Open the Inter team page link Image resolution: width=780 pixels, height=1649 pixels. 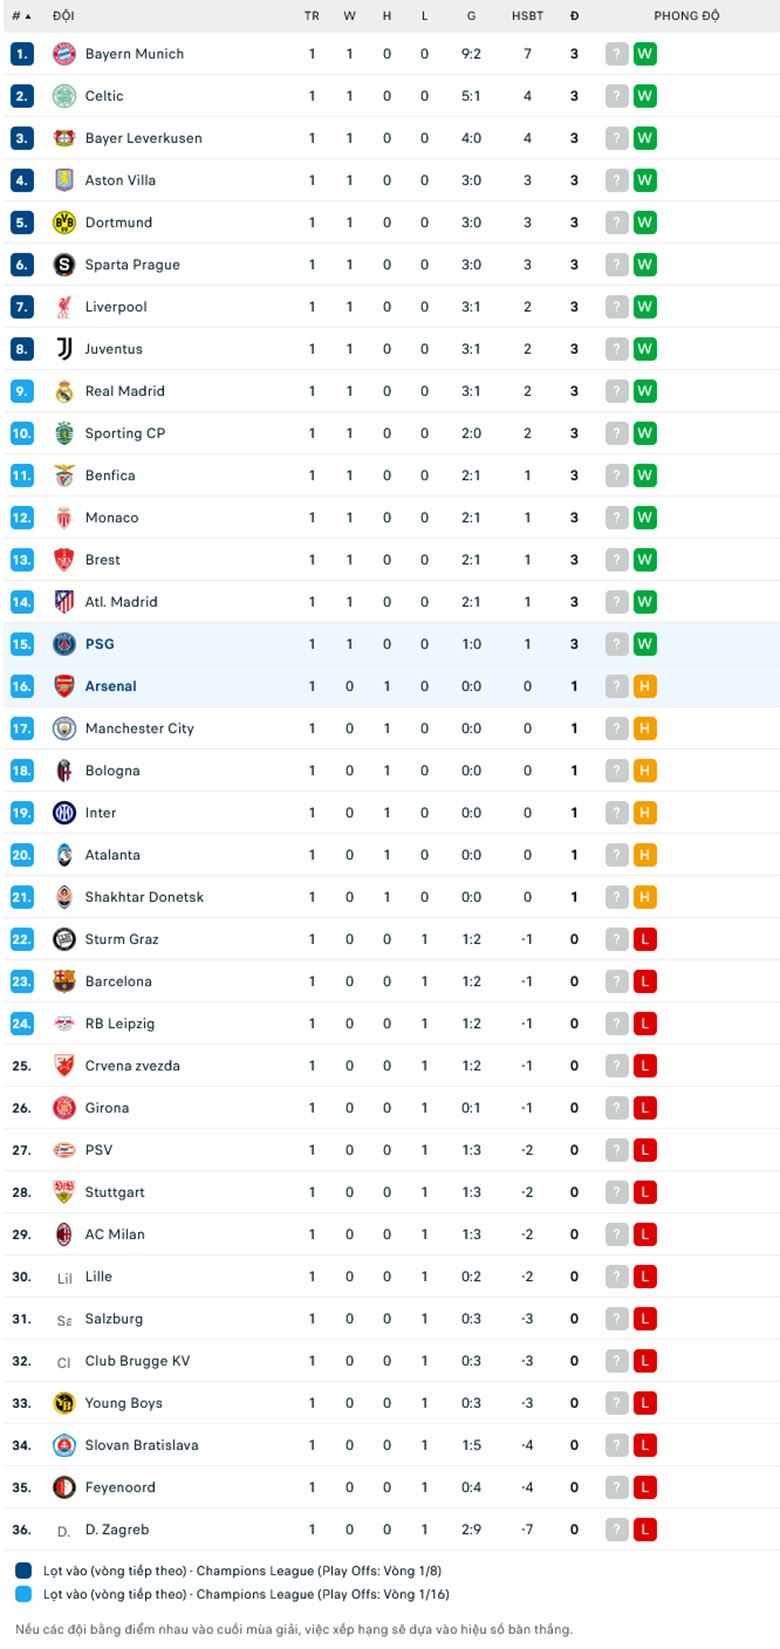[x=100, y=813]
